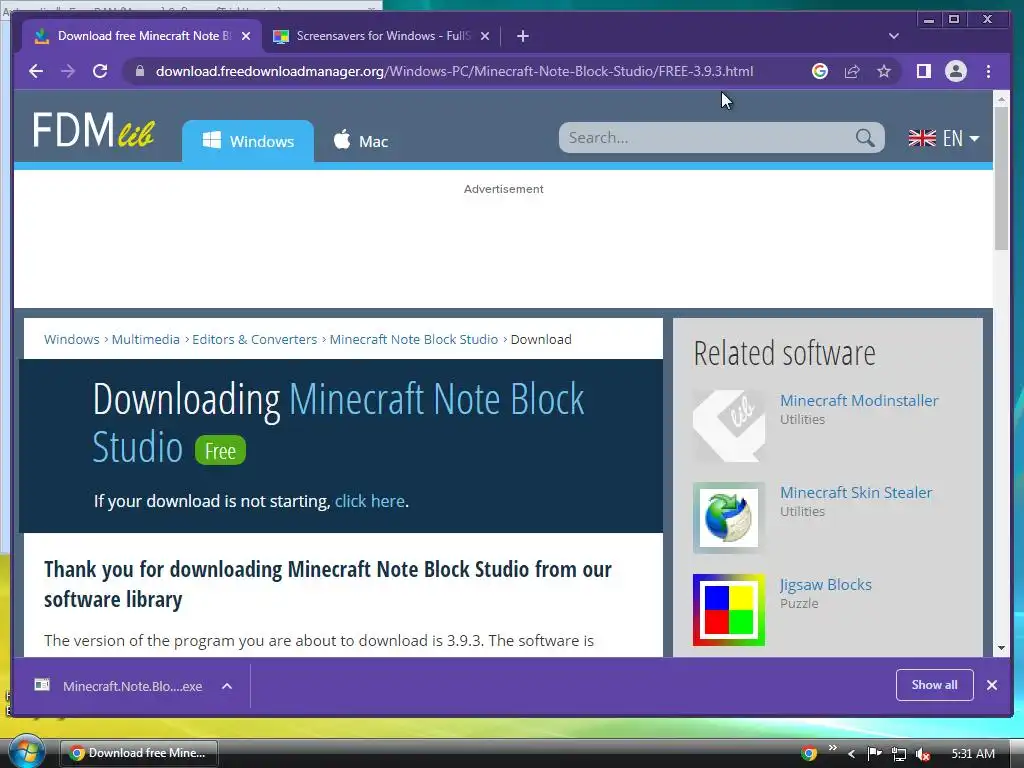Image resolution: width=1024 pixels, height=768 pixels.
Task: Click the scrollbar down arrow
Action: coord(1001,648)
